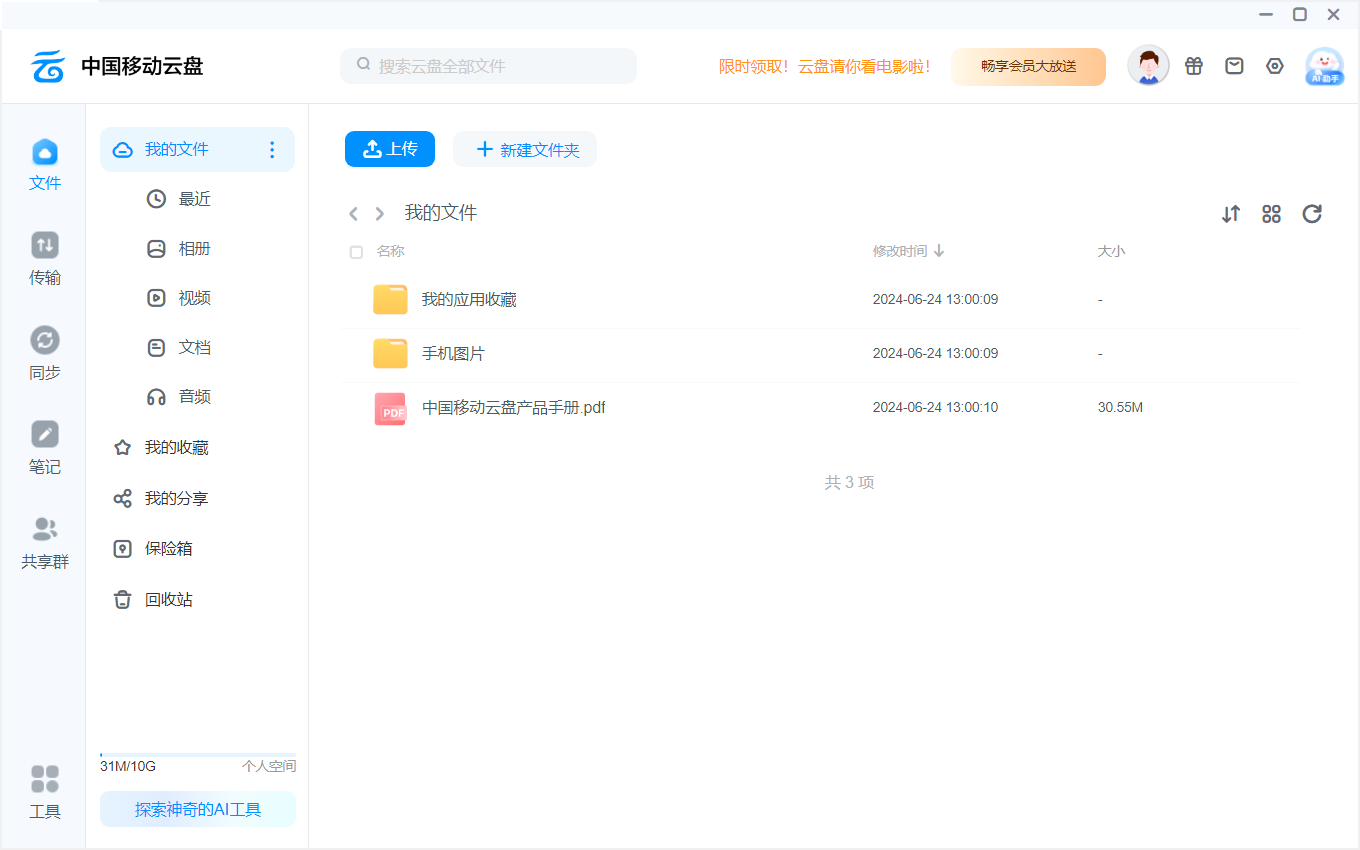
Task: Switch to grid view icon
Action: (1272, 214)
